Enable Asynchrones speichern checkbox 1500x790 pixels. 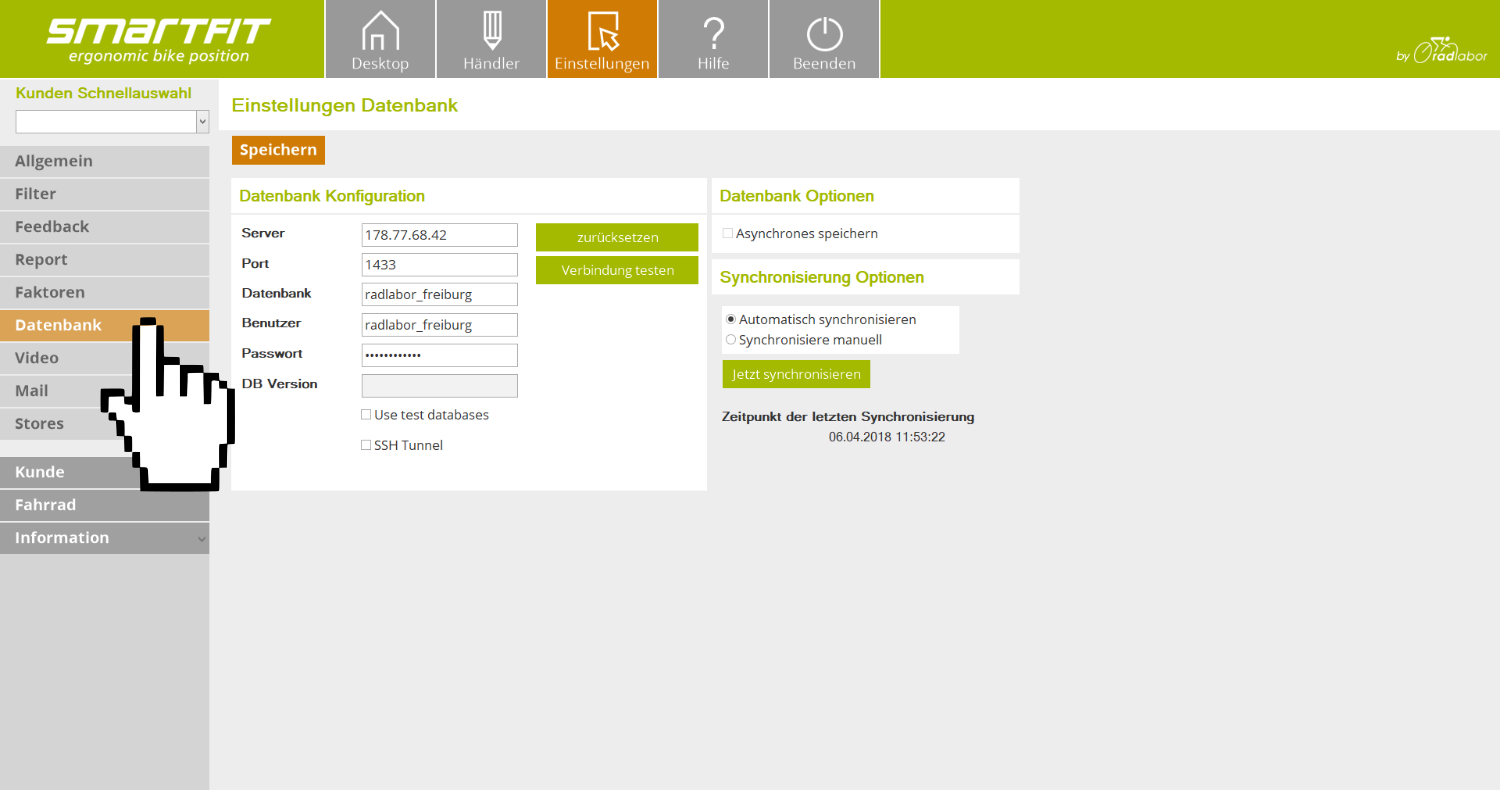tap(728, 233)
